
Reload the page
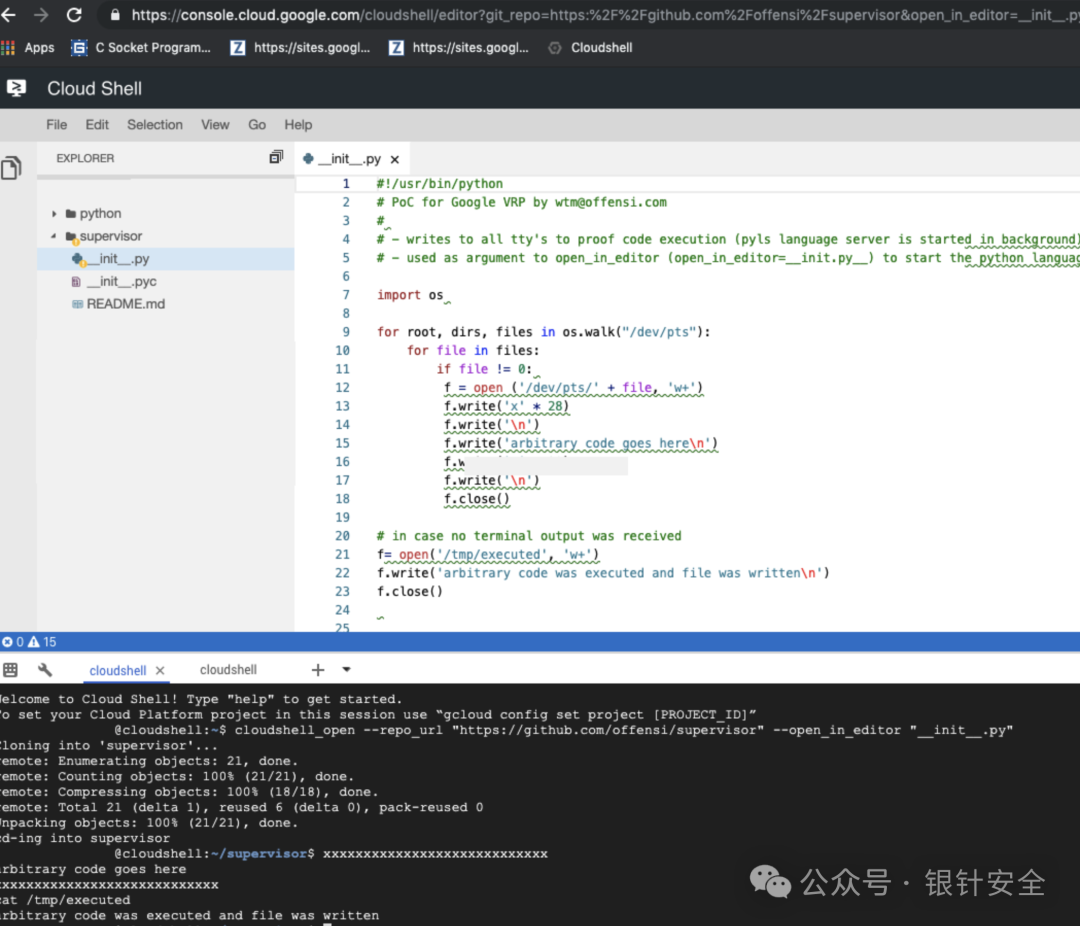click(74, 14)
